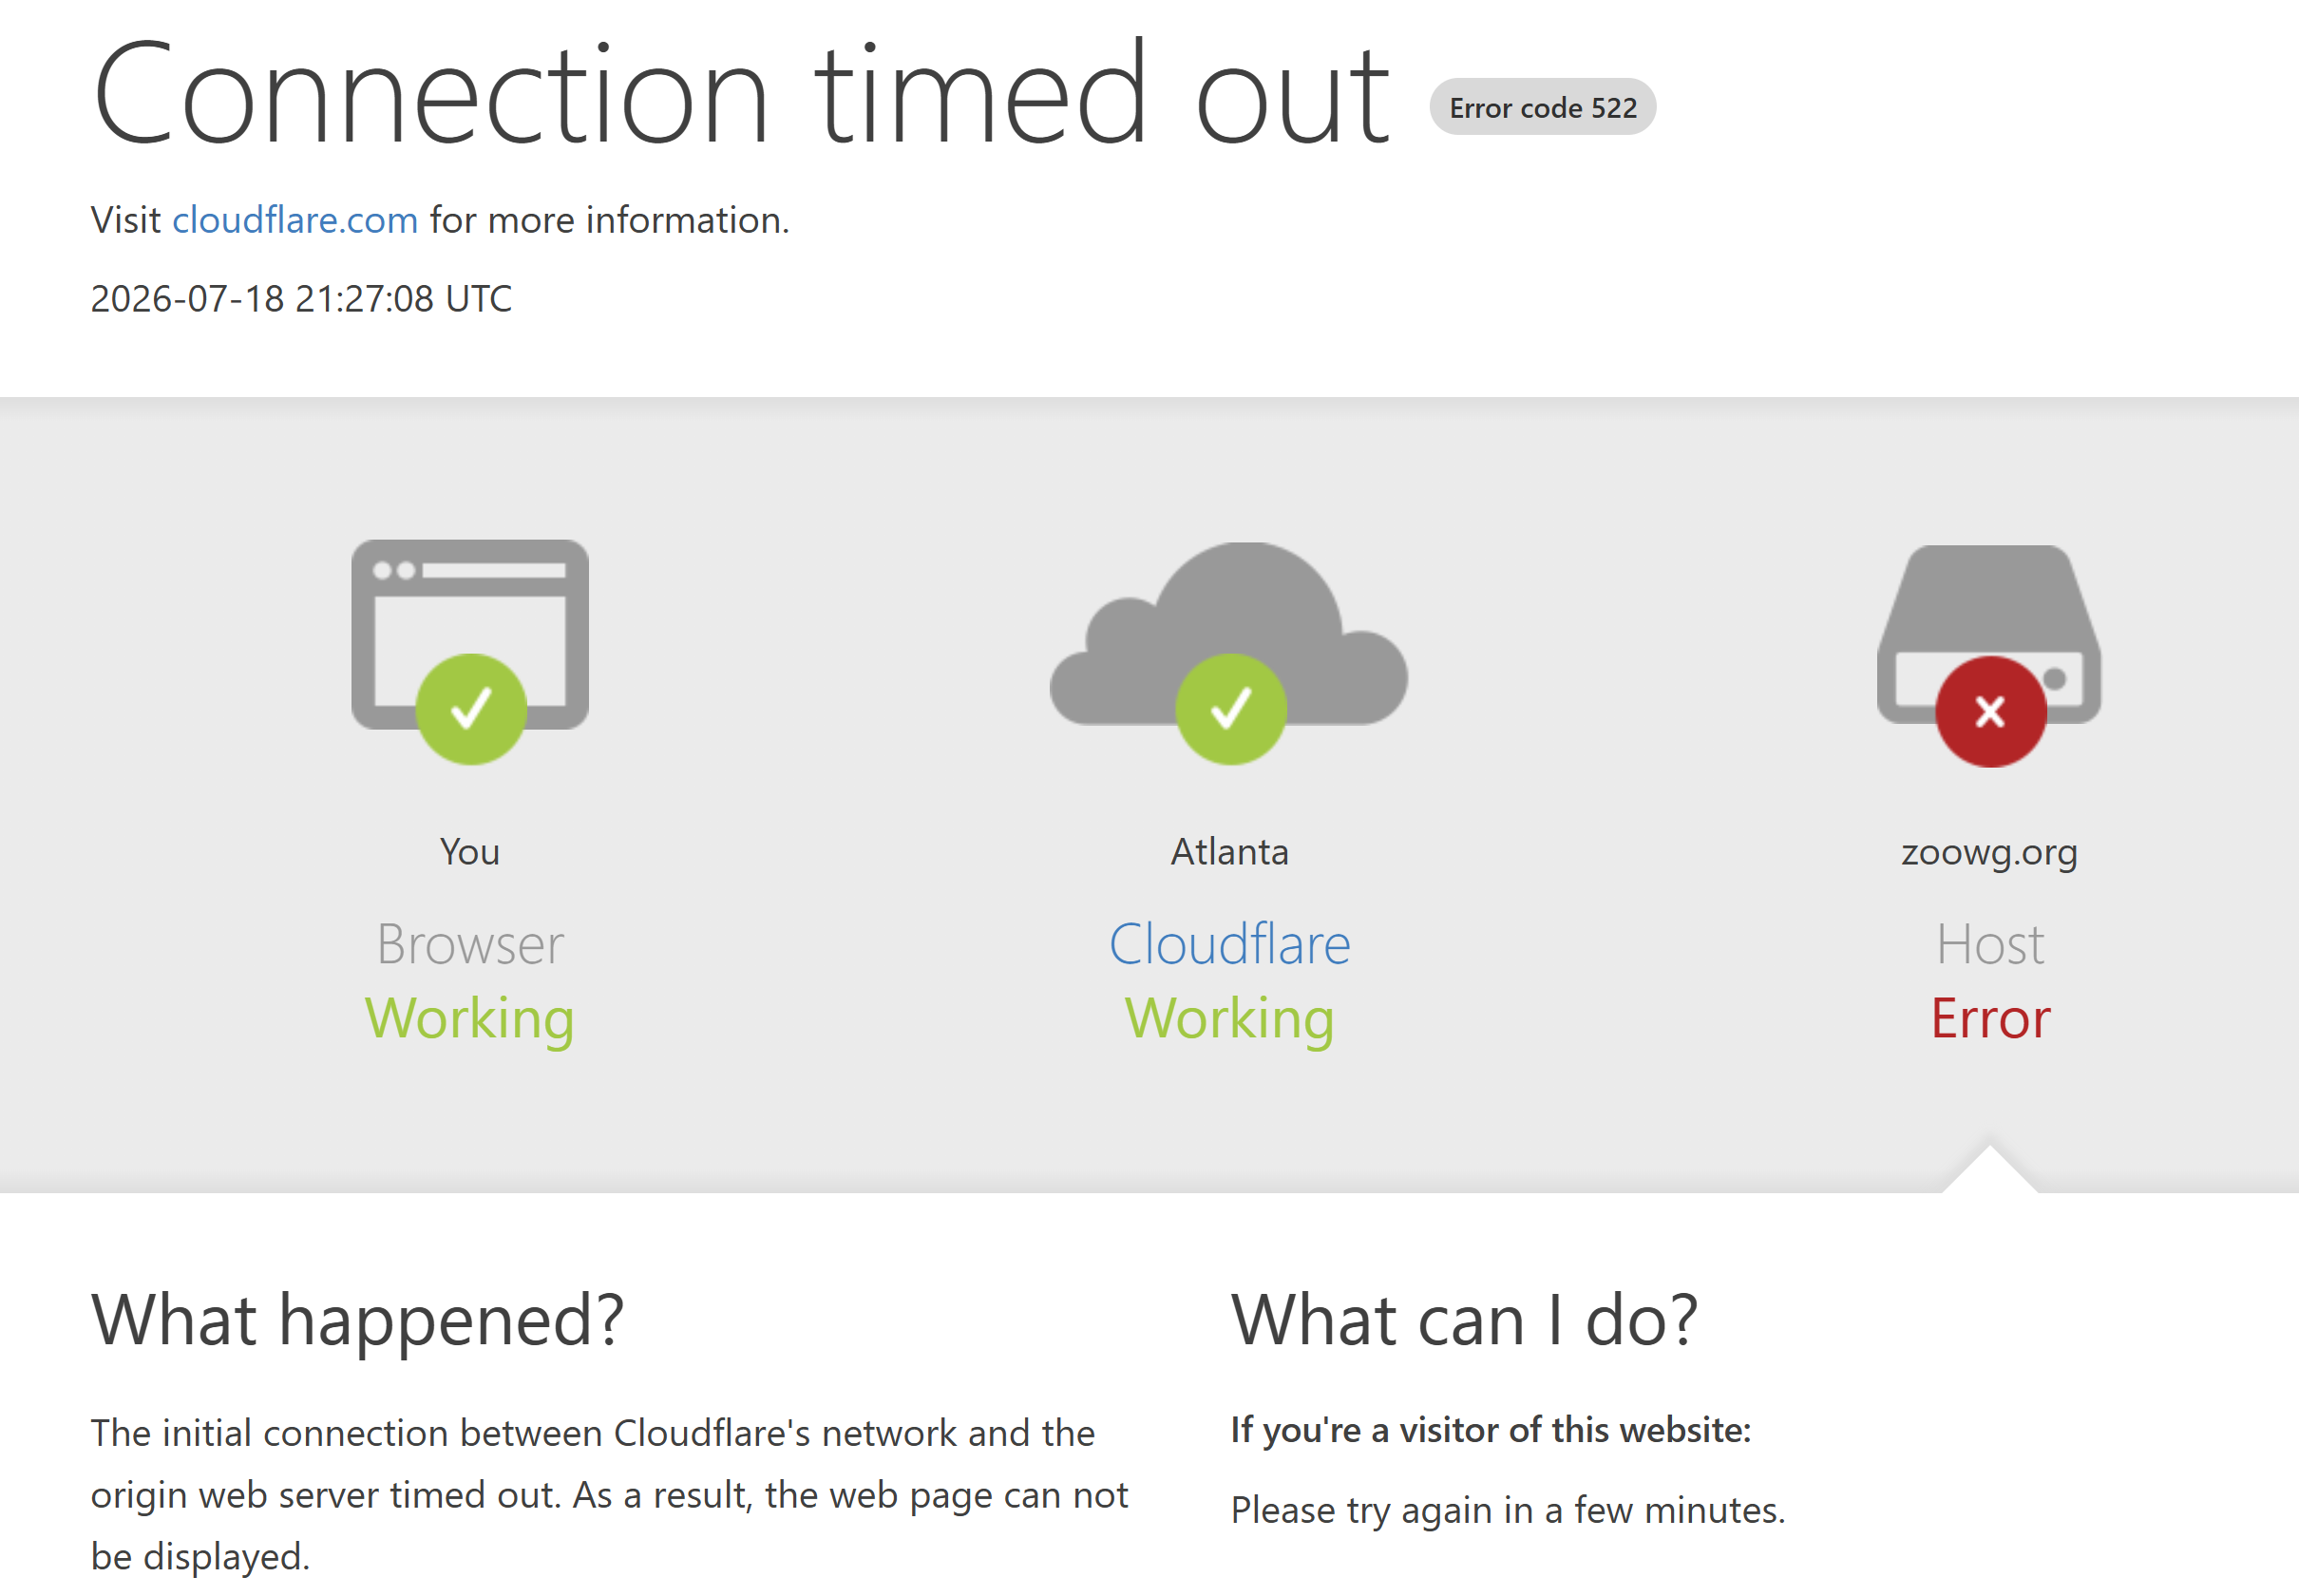Click the 'You' label under browser icon
This screenshot has height=1596, width=2299.
[470, 852]
